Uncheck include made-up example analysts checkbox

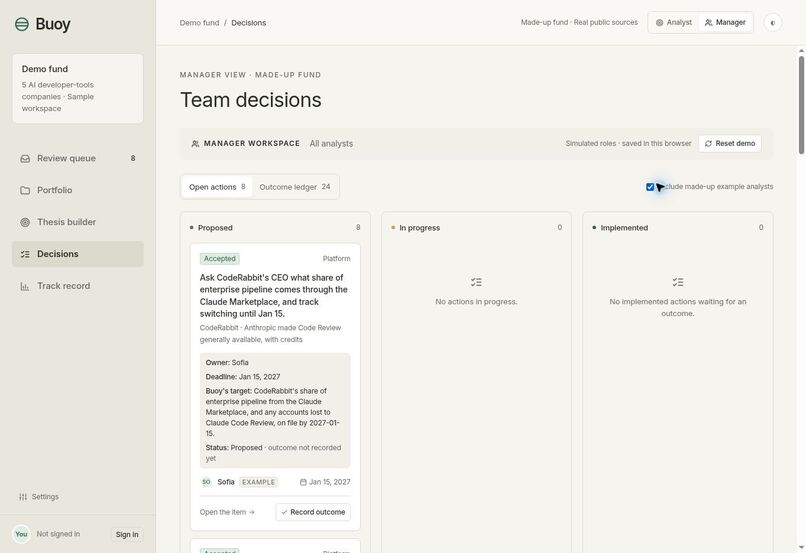tap(650, 187)
